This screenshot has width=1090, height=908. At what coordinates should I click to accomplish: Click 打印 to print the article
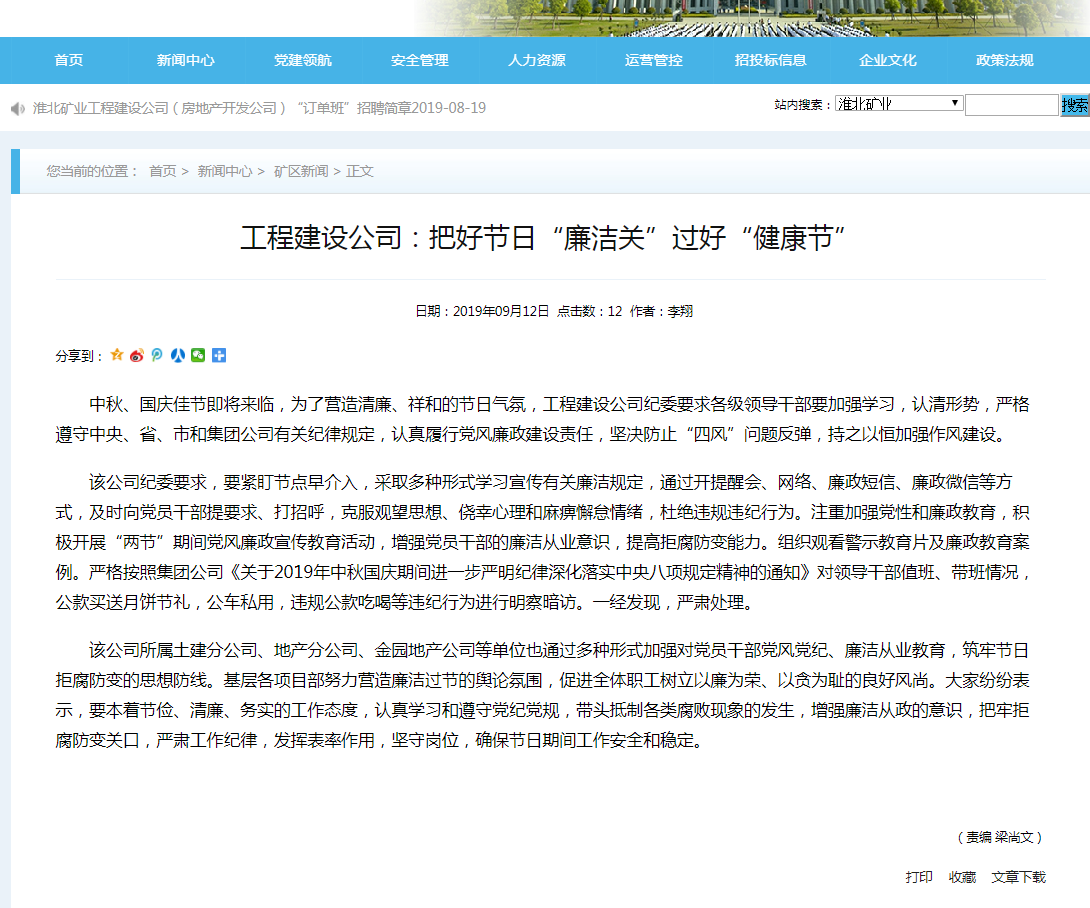pyautogui.click(x=919, y=877)
